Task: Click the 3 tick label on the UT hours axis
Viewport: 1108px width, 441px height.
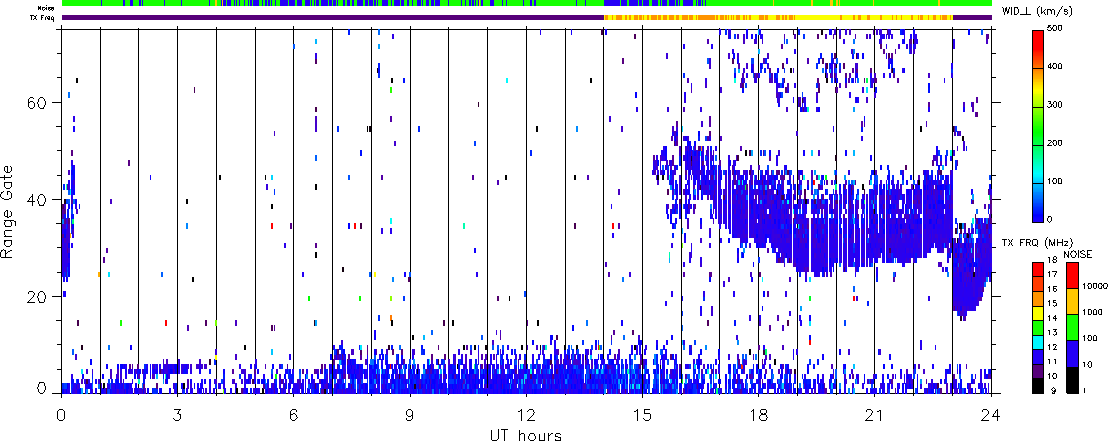Action: pyautogui.click(x=178, y=415)
